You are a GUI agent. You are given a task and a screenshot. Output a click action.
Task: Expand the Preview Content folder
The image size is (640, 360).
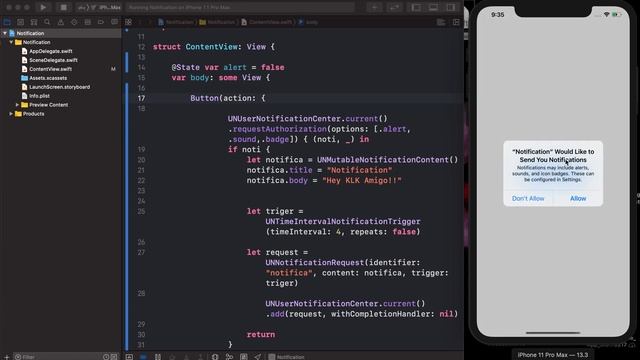tap(17, 105)
